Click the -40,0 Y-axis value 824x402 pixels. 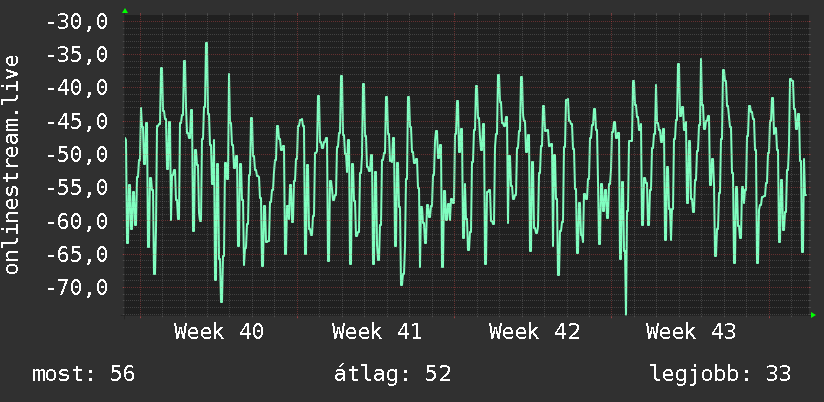tap(77, 88)
